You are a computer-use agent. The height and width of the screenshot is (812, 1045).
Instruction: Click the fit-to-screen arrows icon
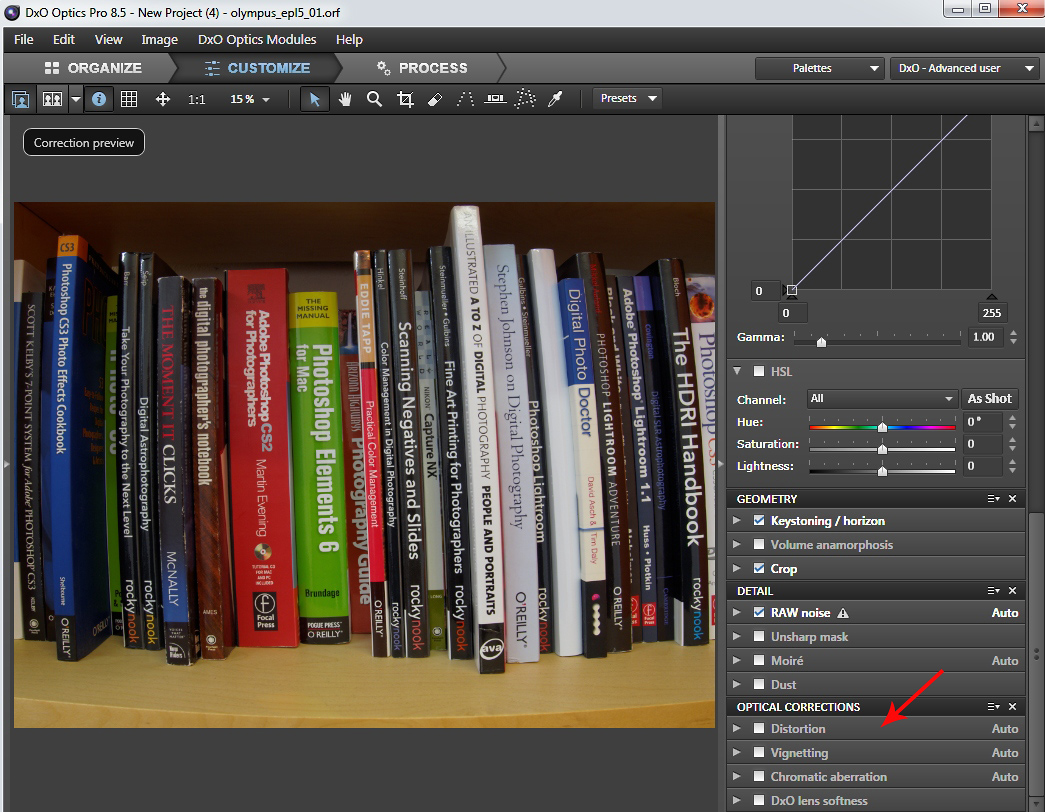(163, 99)
